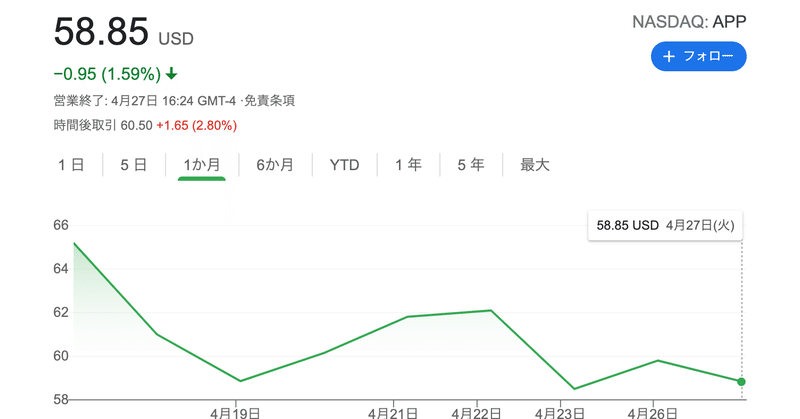
Task: Show the 最大 chart range
Action: 535,165
